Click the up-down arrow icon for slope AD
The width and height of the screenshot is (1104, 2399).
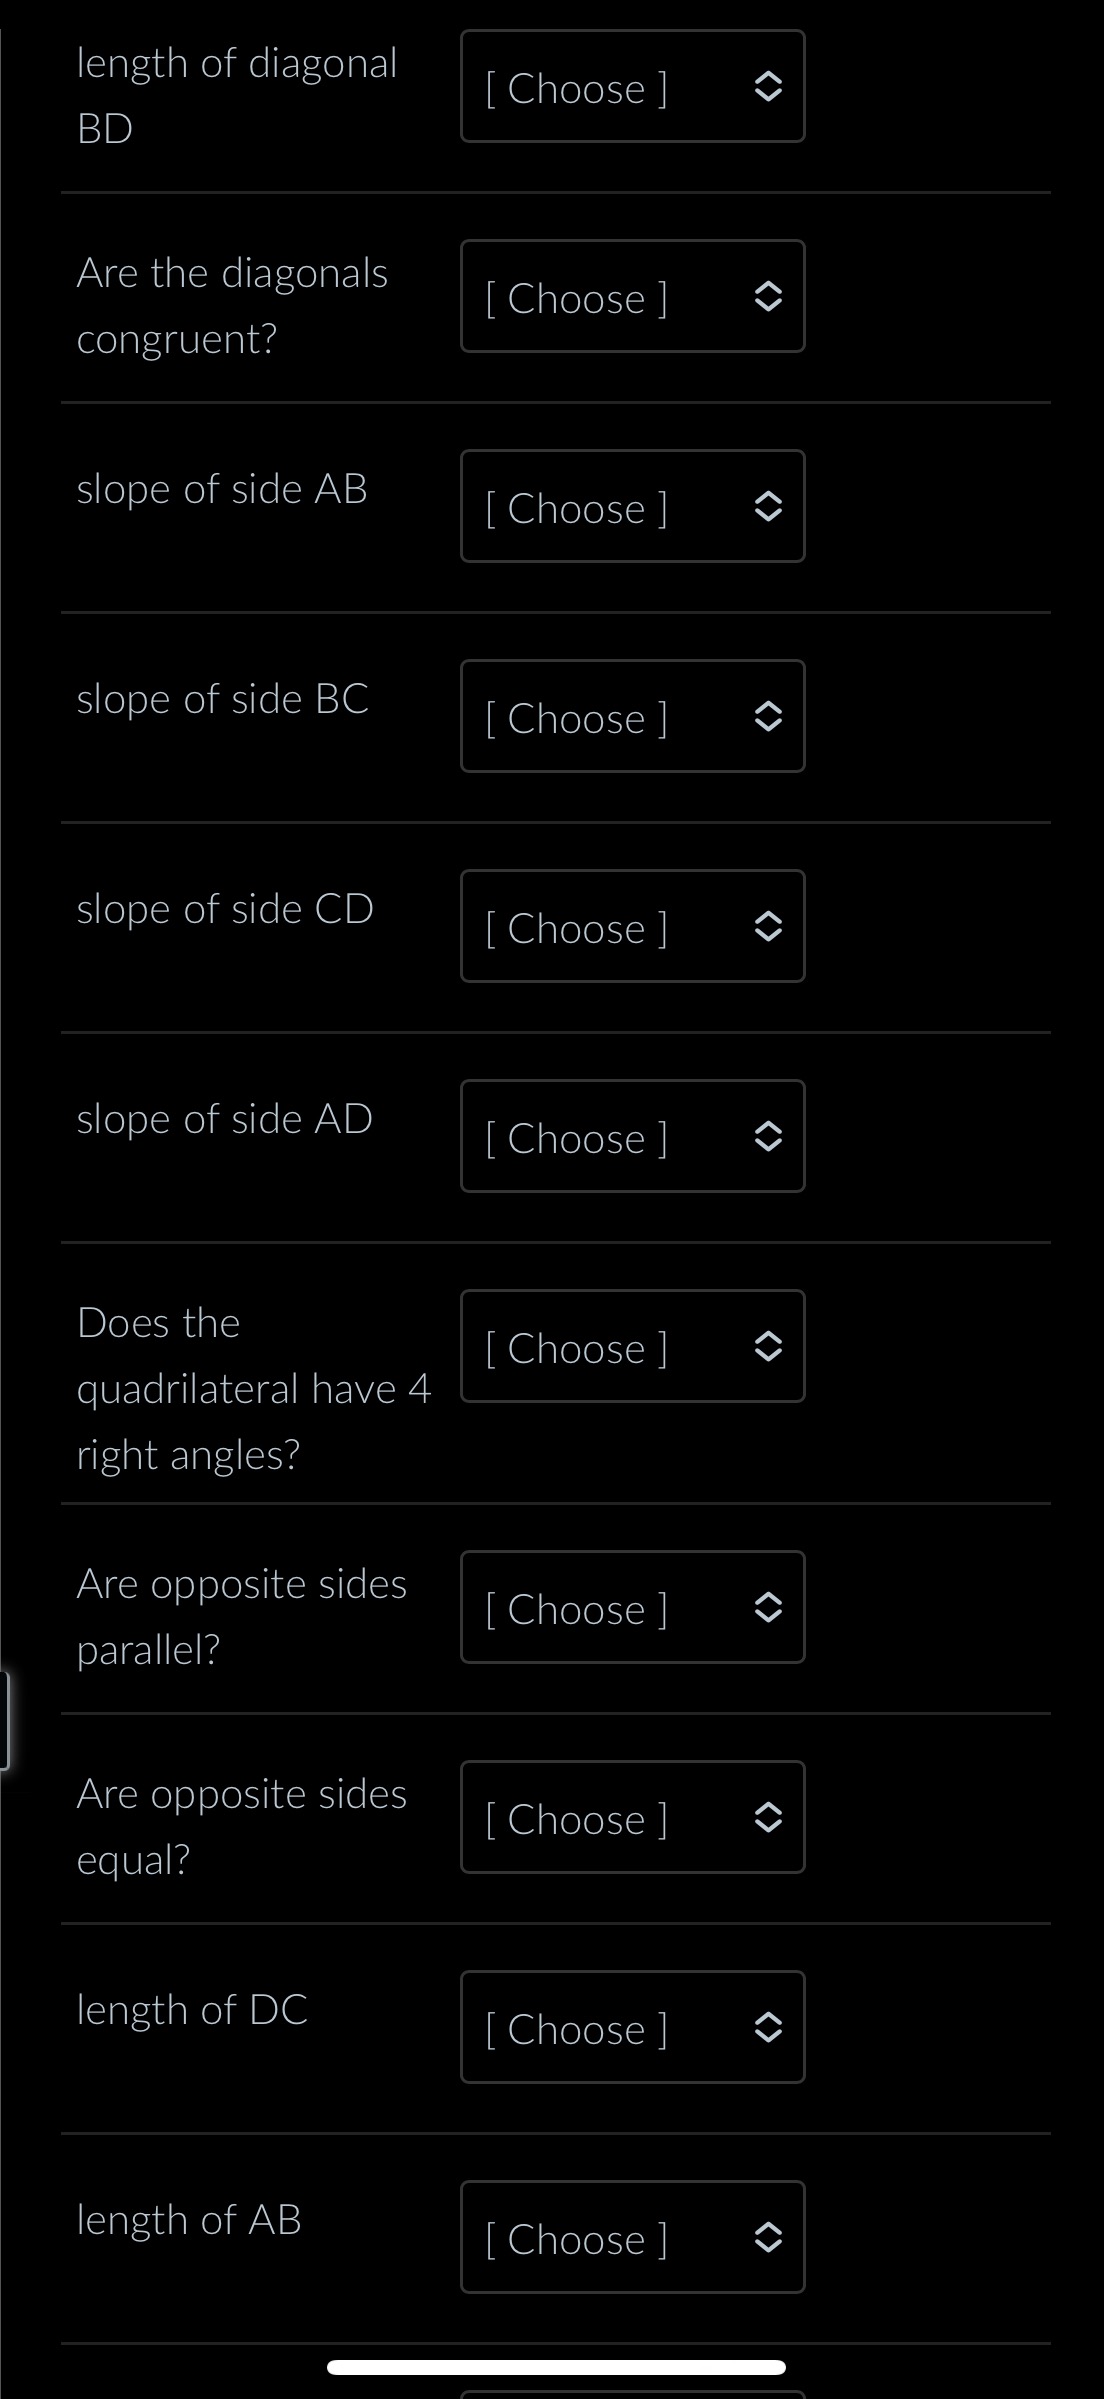click(x=767, y=1138)
